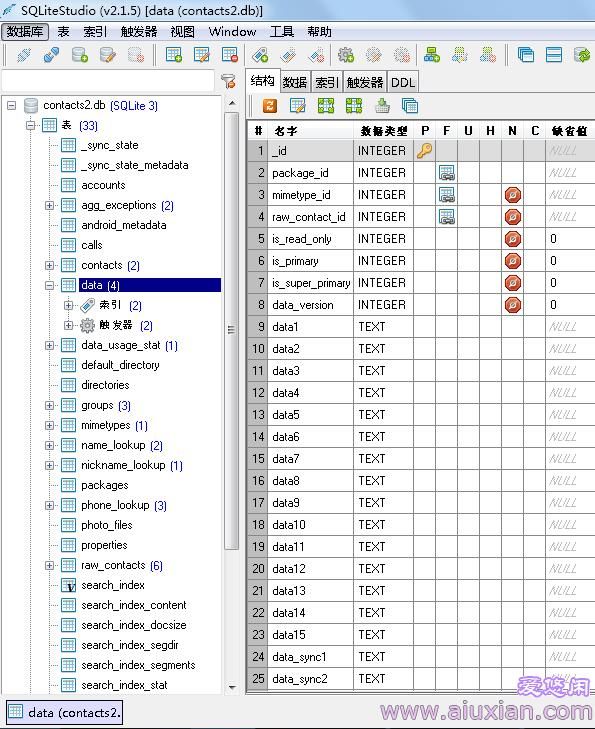Click the 数据类型 column header
Viewport: 595px width, 729px height.
384,131
